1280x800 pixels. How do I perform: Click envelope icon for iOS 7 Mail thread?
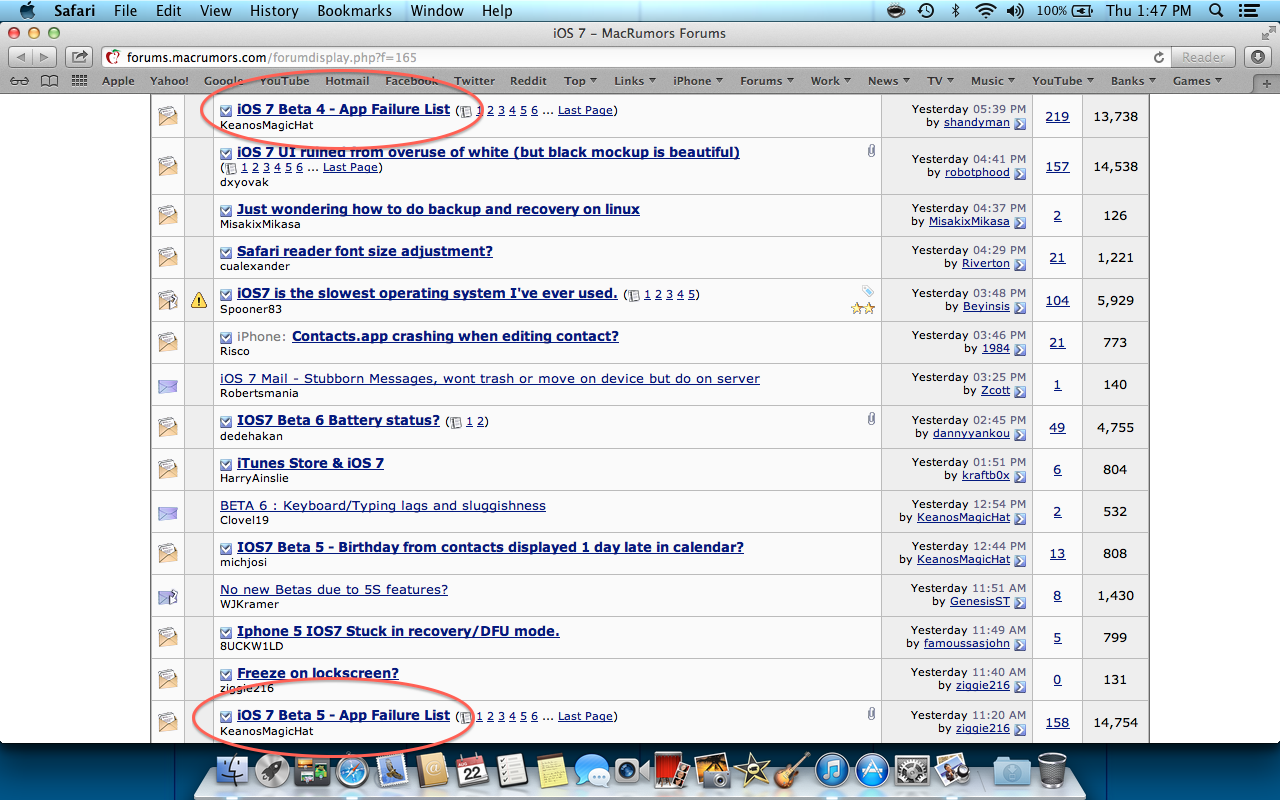tap(167, 385)
